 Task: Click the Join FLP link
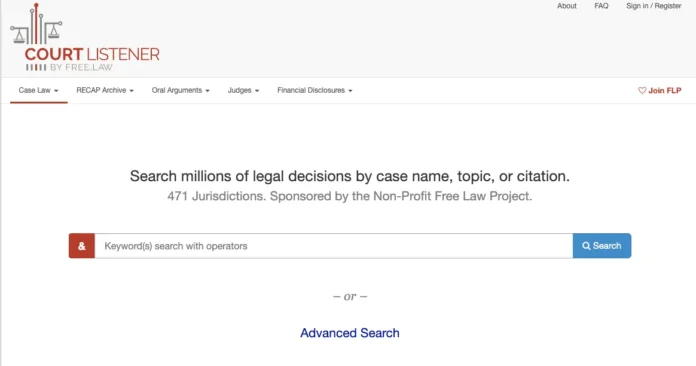pyautogui.click(x=660, y=91)
